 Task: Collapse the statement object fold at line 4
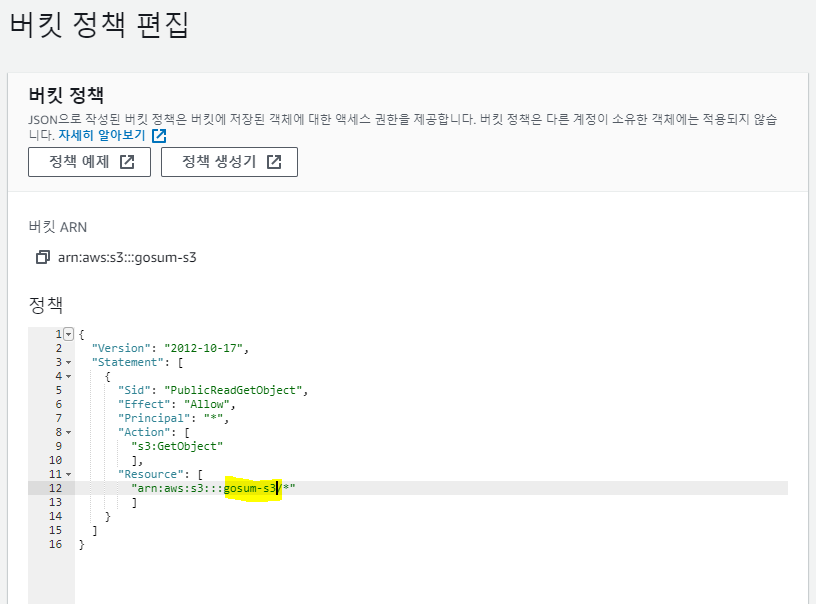tap(69, 376)
